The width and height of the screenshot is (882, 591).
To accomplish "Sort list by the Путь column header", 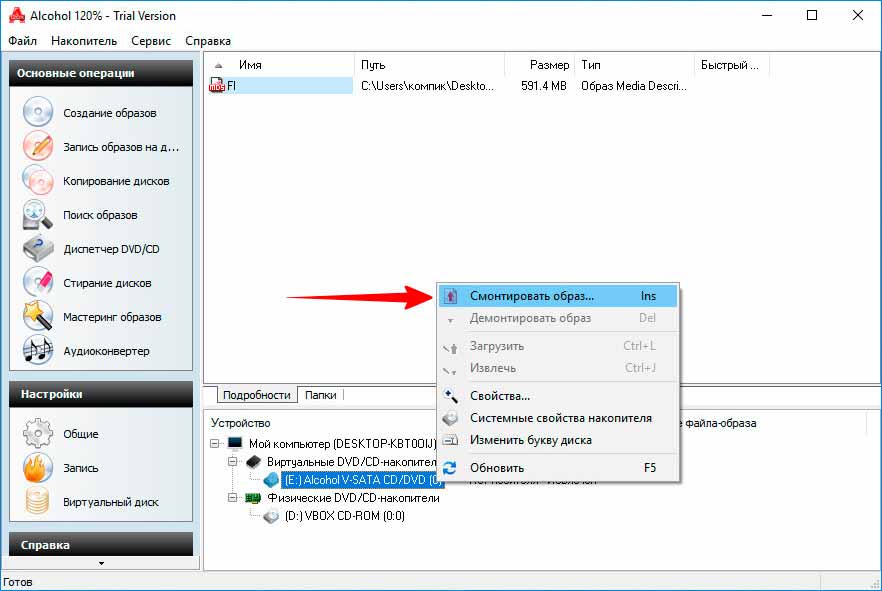I will pos(429,65).
